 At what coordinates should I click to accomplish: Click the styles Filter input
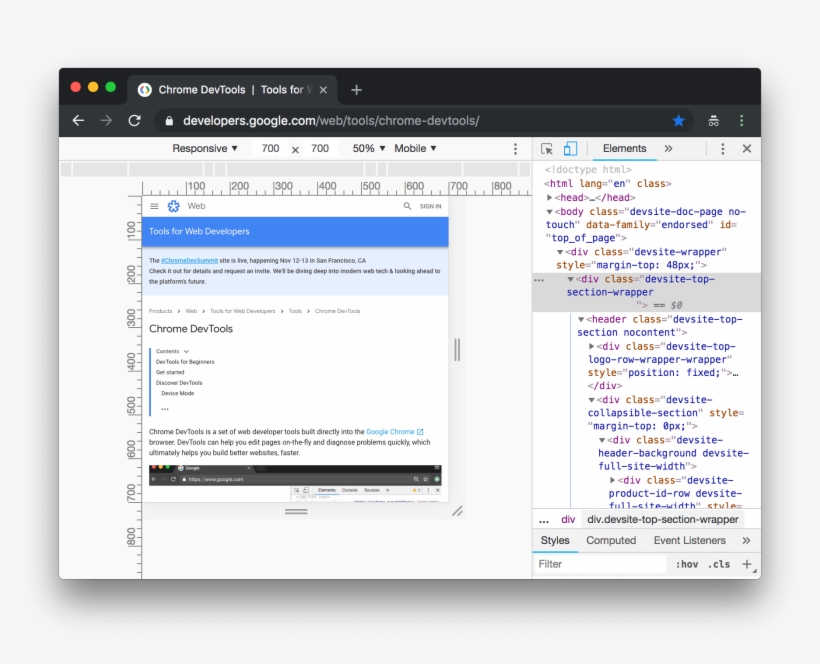(600, 564)
